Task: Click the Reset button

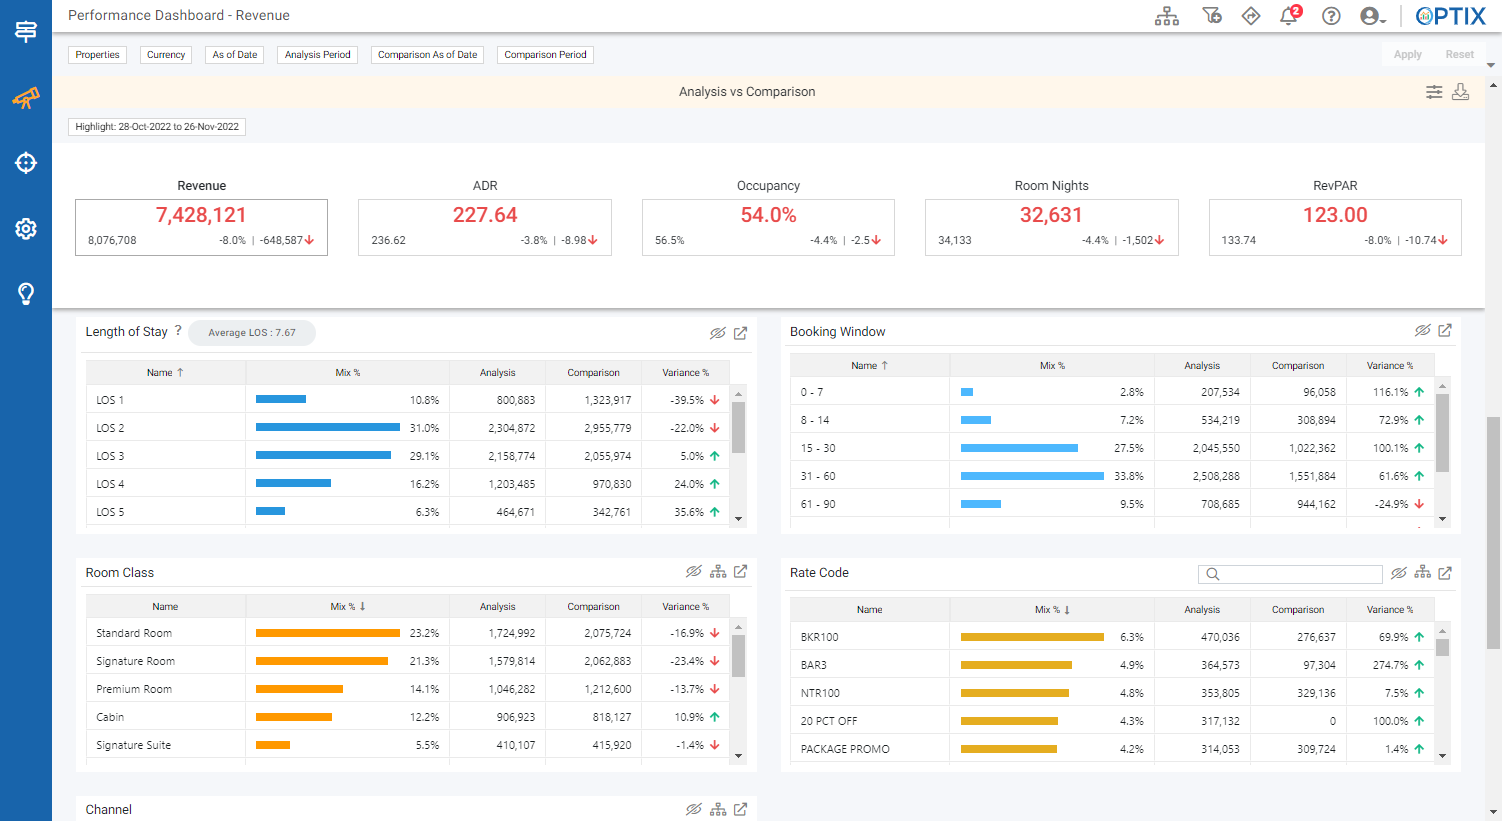Action: coord(1459,55)
